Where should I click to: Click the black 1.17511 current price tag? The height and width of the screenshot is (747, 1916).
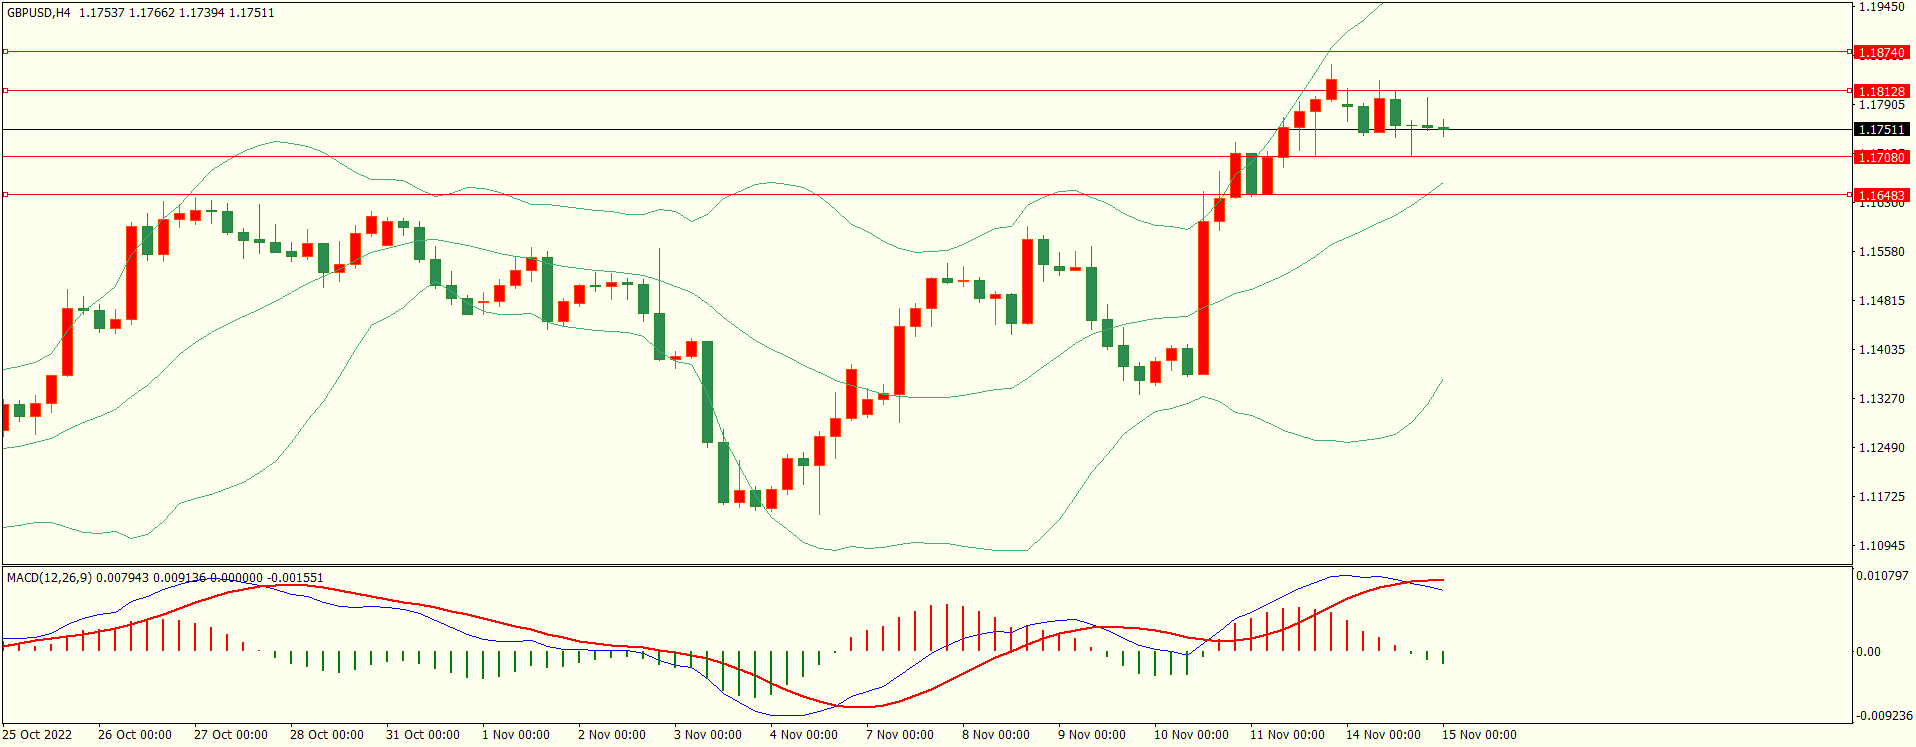tap(1881, 129)
